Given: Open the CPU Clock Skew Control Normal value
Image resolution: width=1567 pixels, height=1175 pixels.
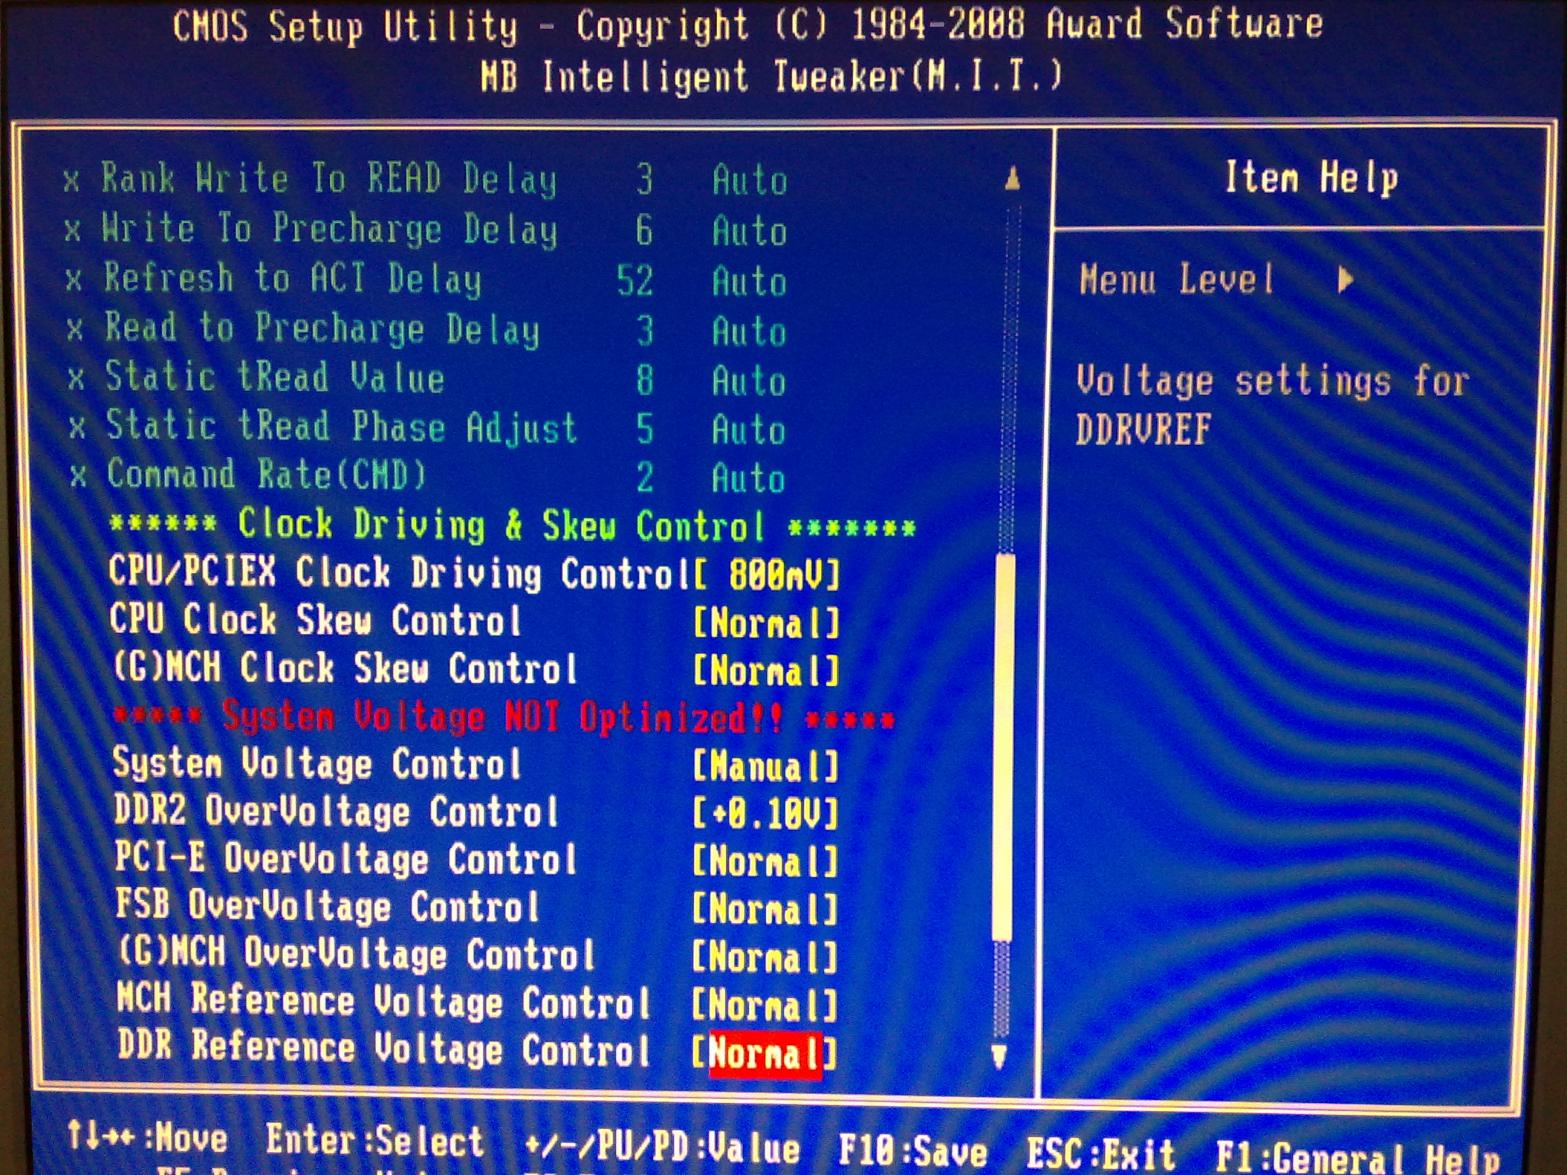Looking at the screenshot, I should click(767, 623).
